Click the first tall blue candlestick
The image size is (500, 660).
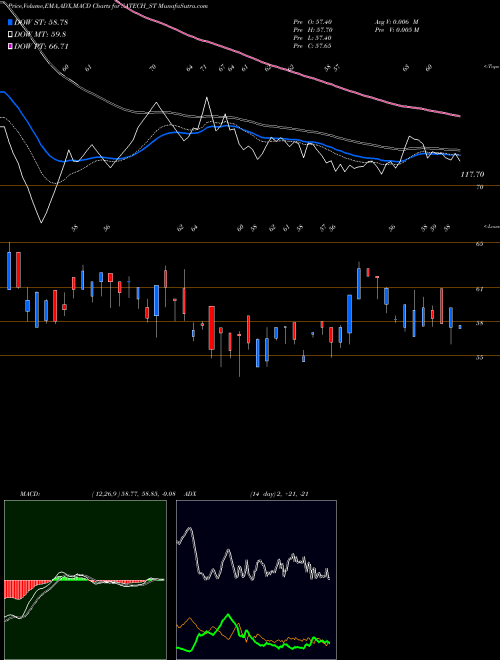click(9, 270)
